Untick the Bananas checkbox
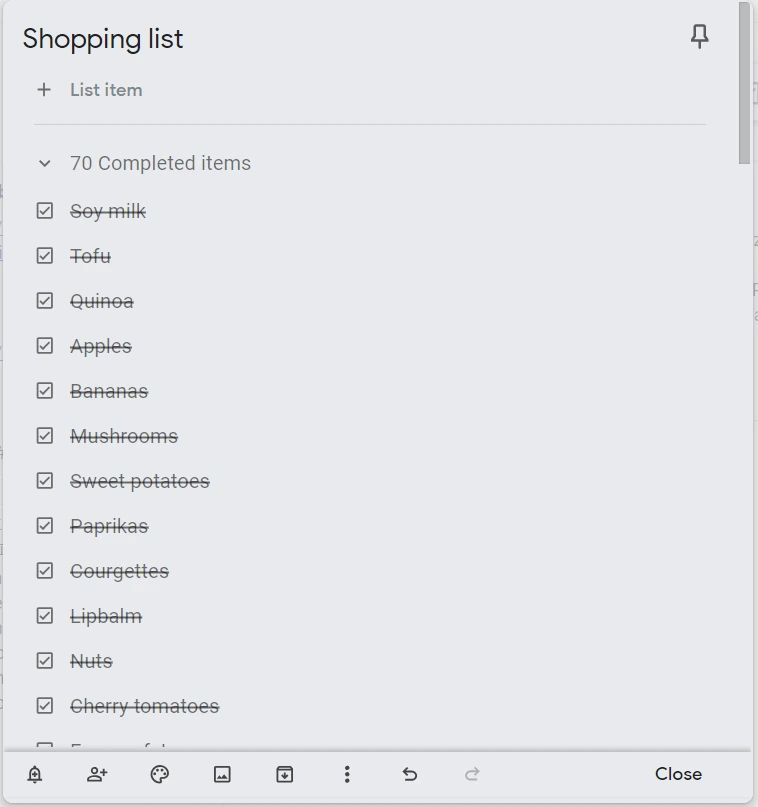 (x=45, y=391)
